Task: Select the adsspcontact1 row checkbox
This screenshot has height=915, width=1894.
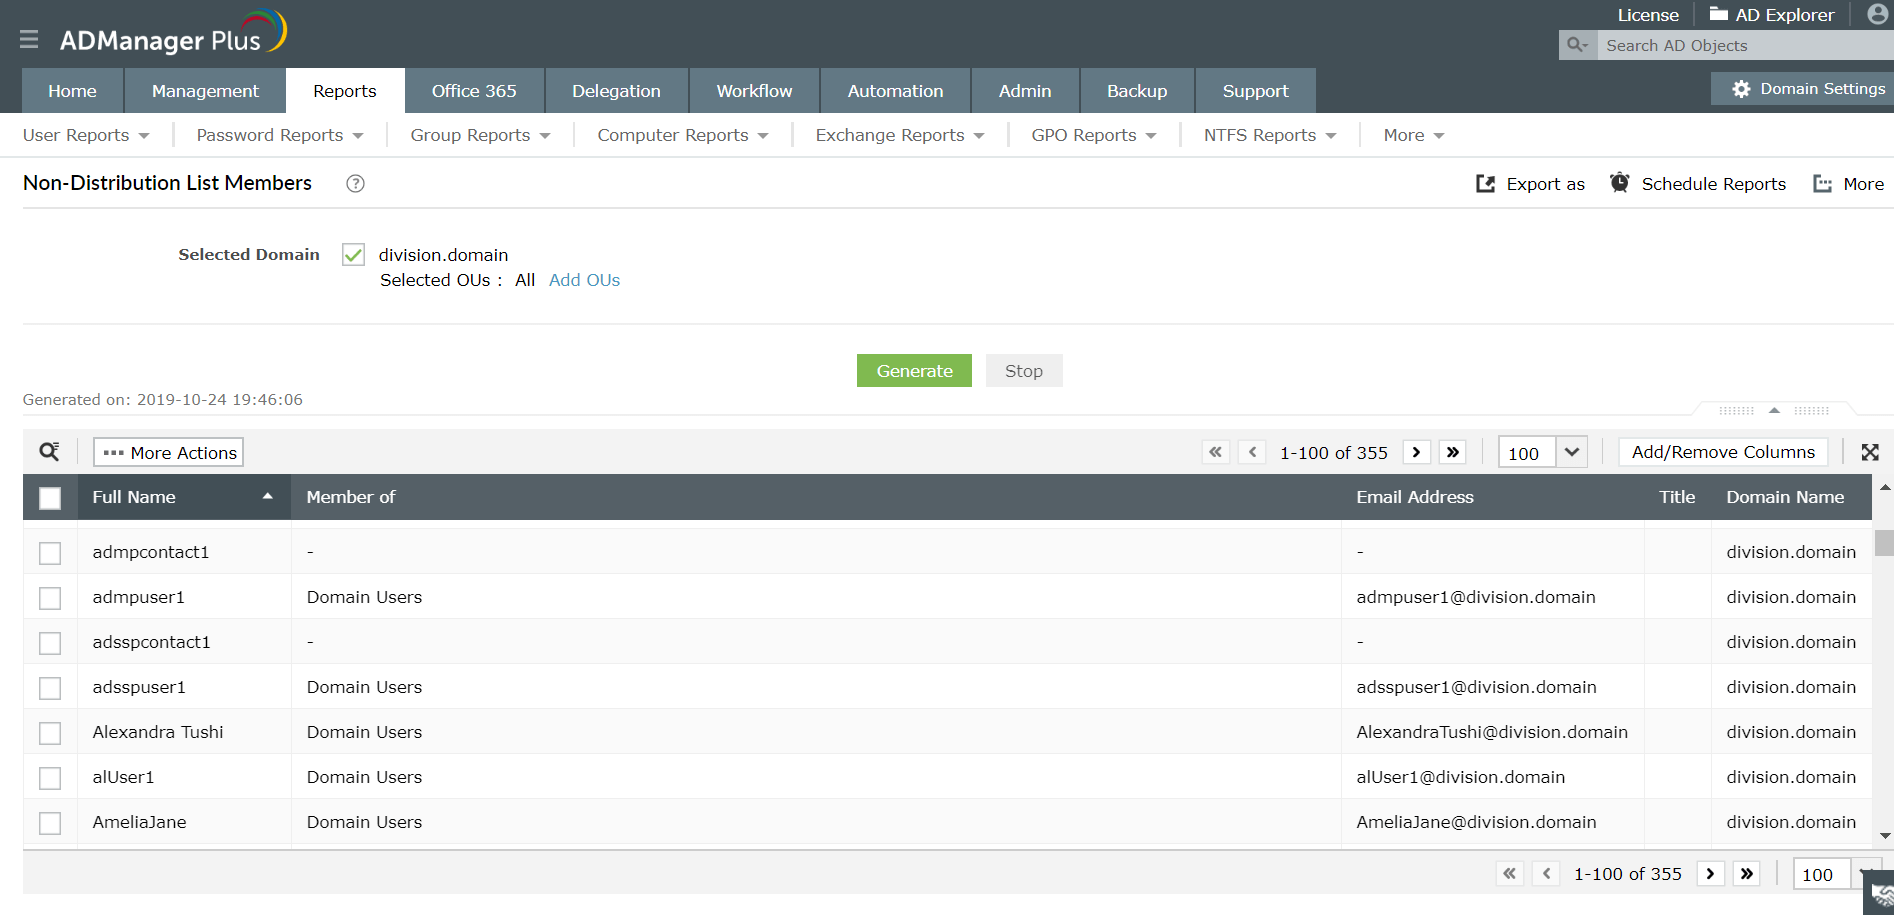Action: (x=50, y=643)
